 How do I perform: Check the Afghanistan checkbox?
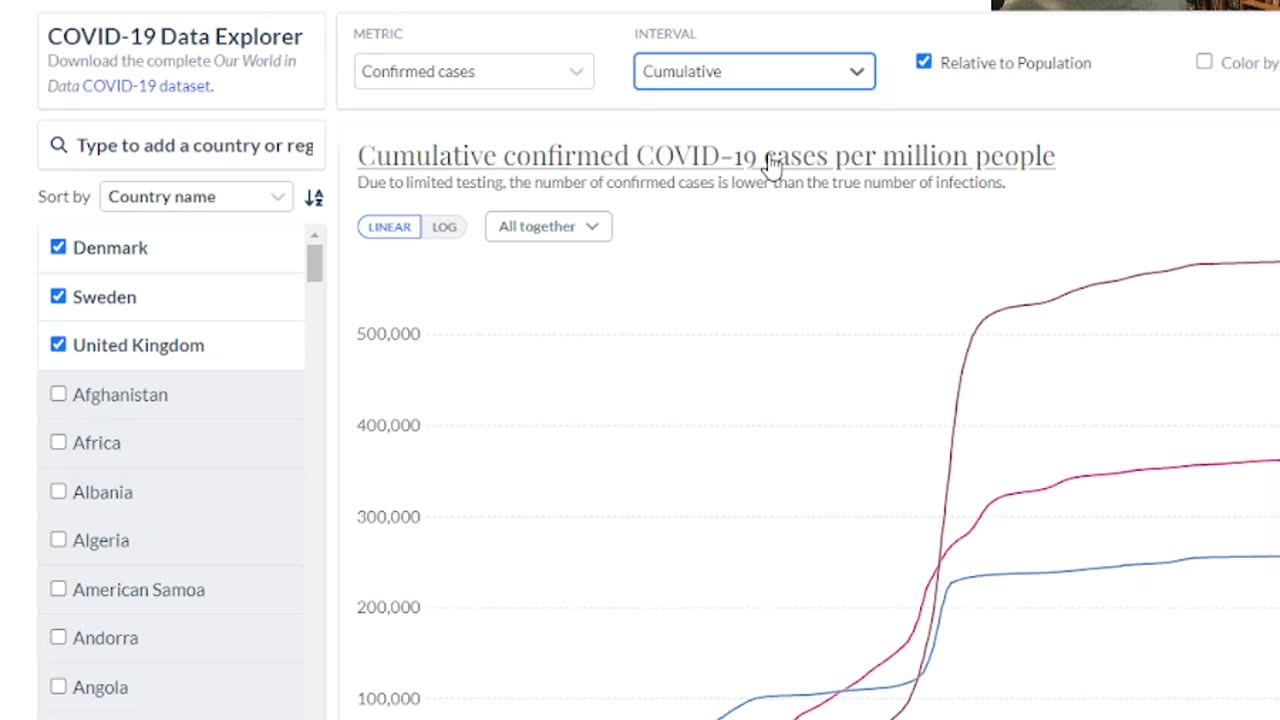coord(58,394)
